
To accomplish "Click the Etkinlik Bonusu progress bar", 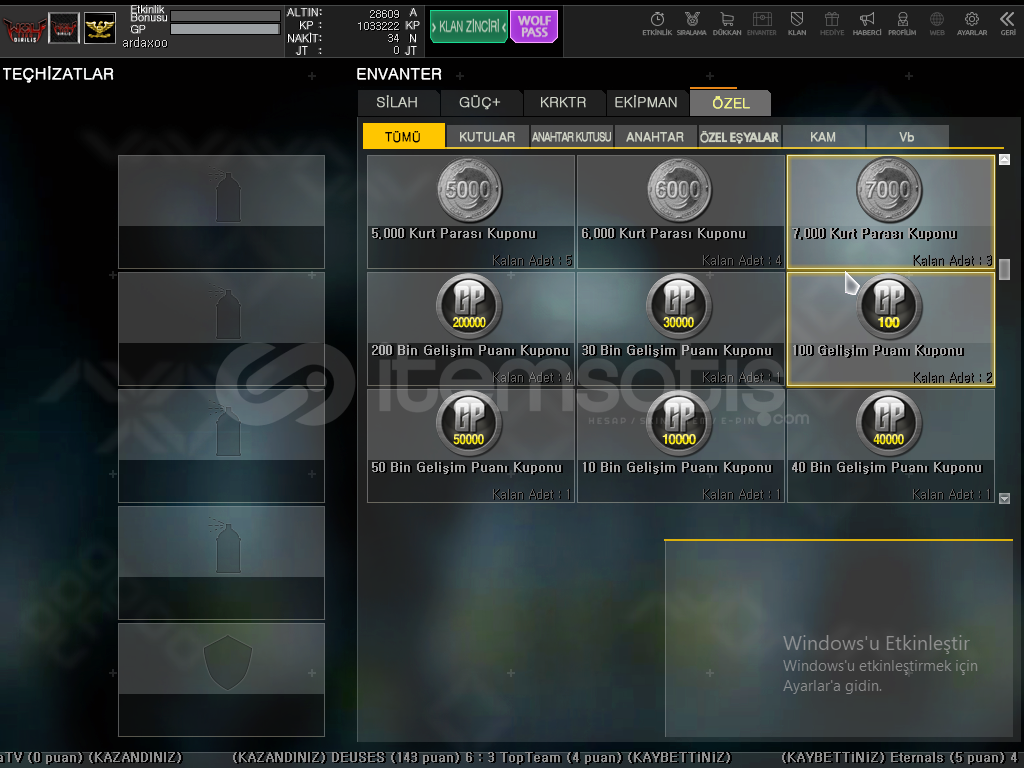I will 225,16.
